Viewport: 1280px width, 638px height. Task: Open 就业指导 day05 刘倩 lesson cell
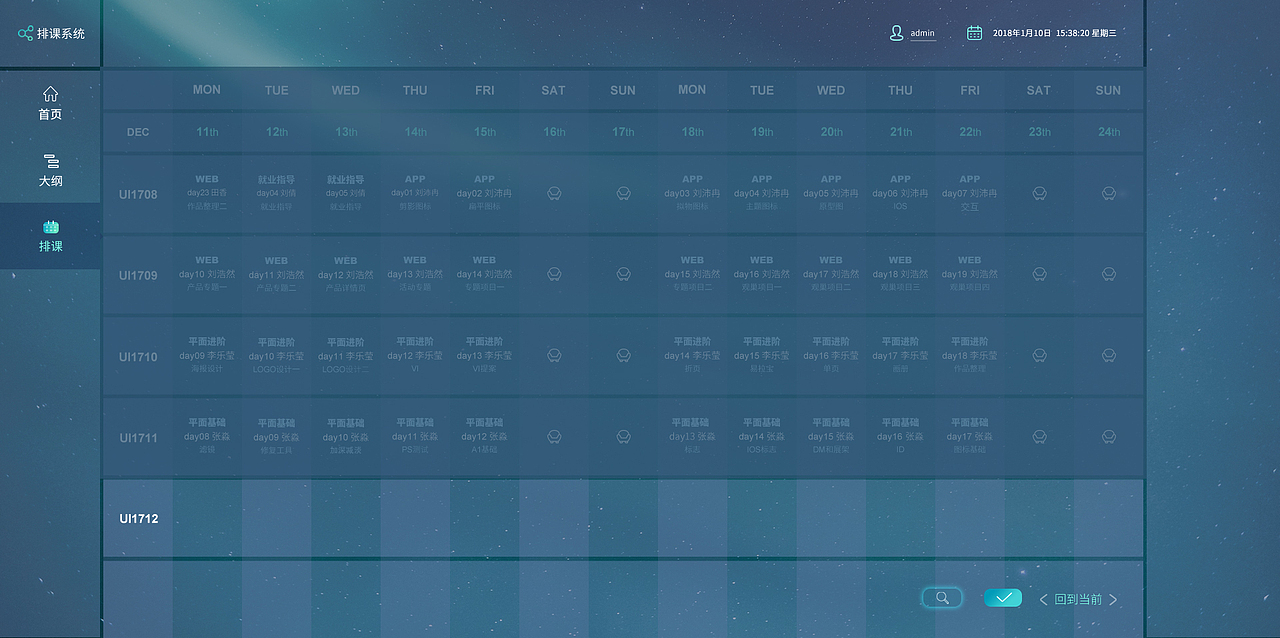pyautogui.click(x=345, y=193)
